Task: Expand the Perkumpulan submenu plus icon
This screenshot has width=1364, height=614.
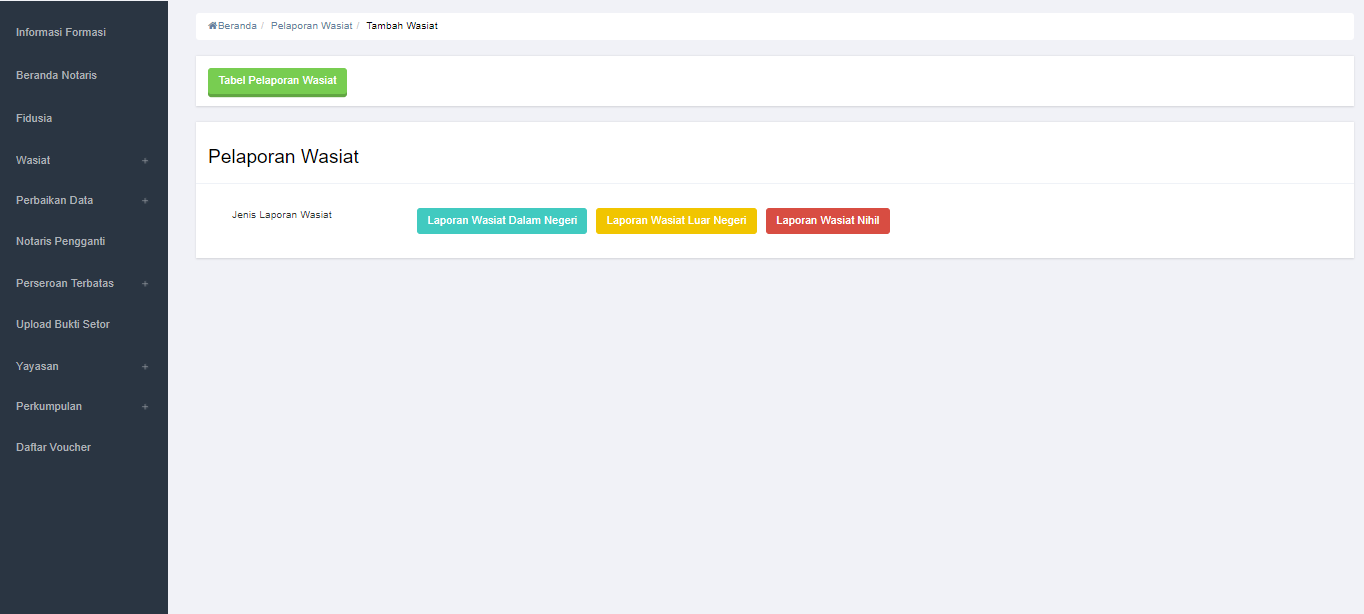Action: 145,407
